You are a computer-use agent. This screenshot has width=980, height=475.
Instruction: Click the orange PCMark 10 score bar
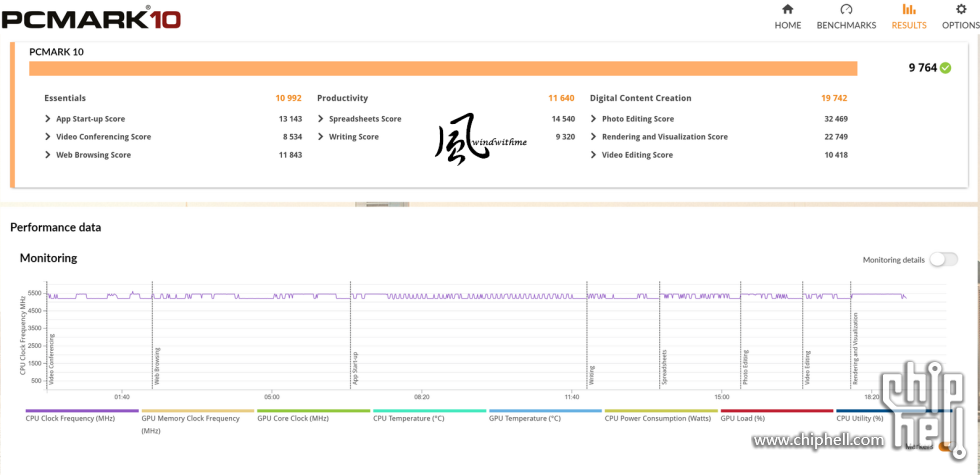pyautogui.click(x=443, y=69)
